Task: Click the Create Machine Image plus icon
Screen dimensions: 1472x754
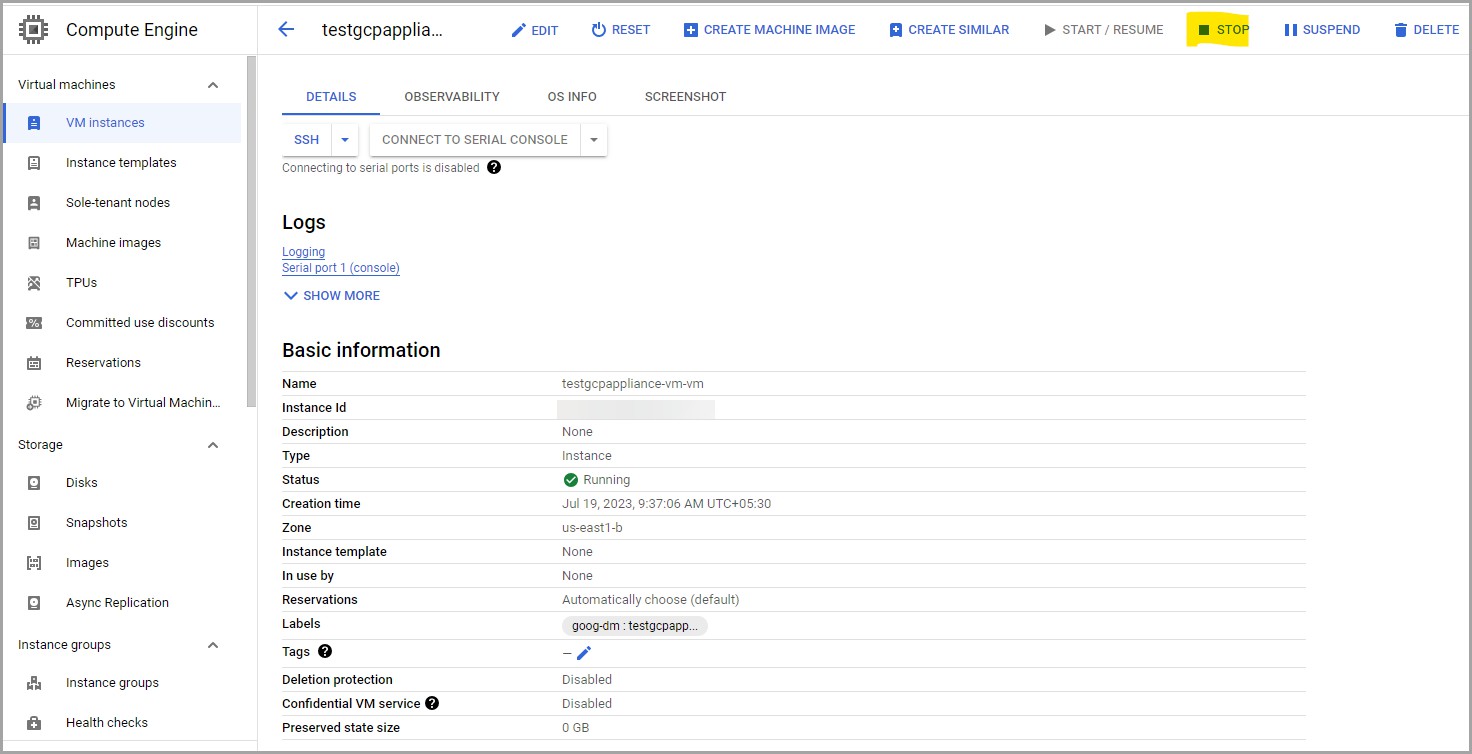Action: click(690, 30)
